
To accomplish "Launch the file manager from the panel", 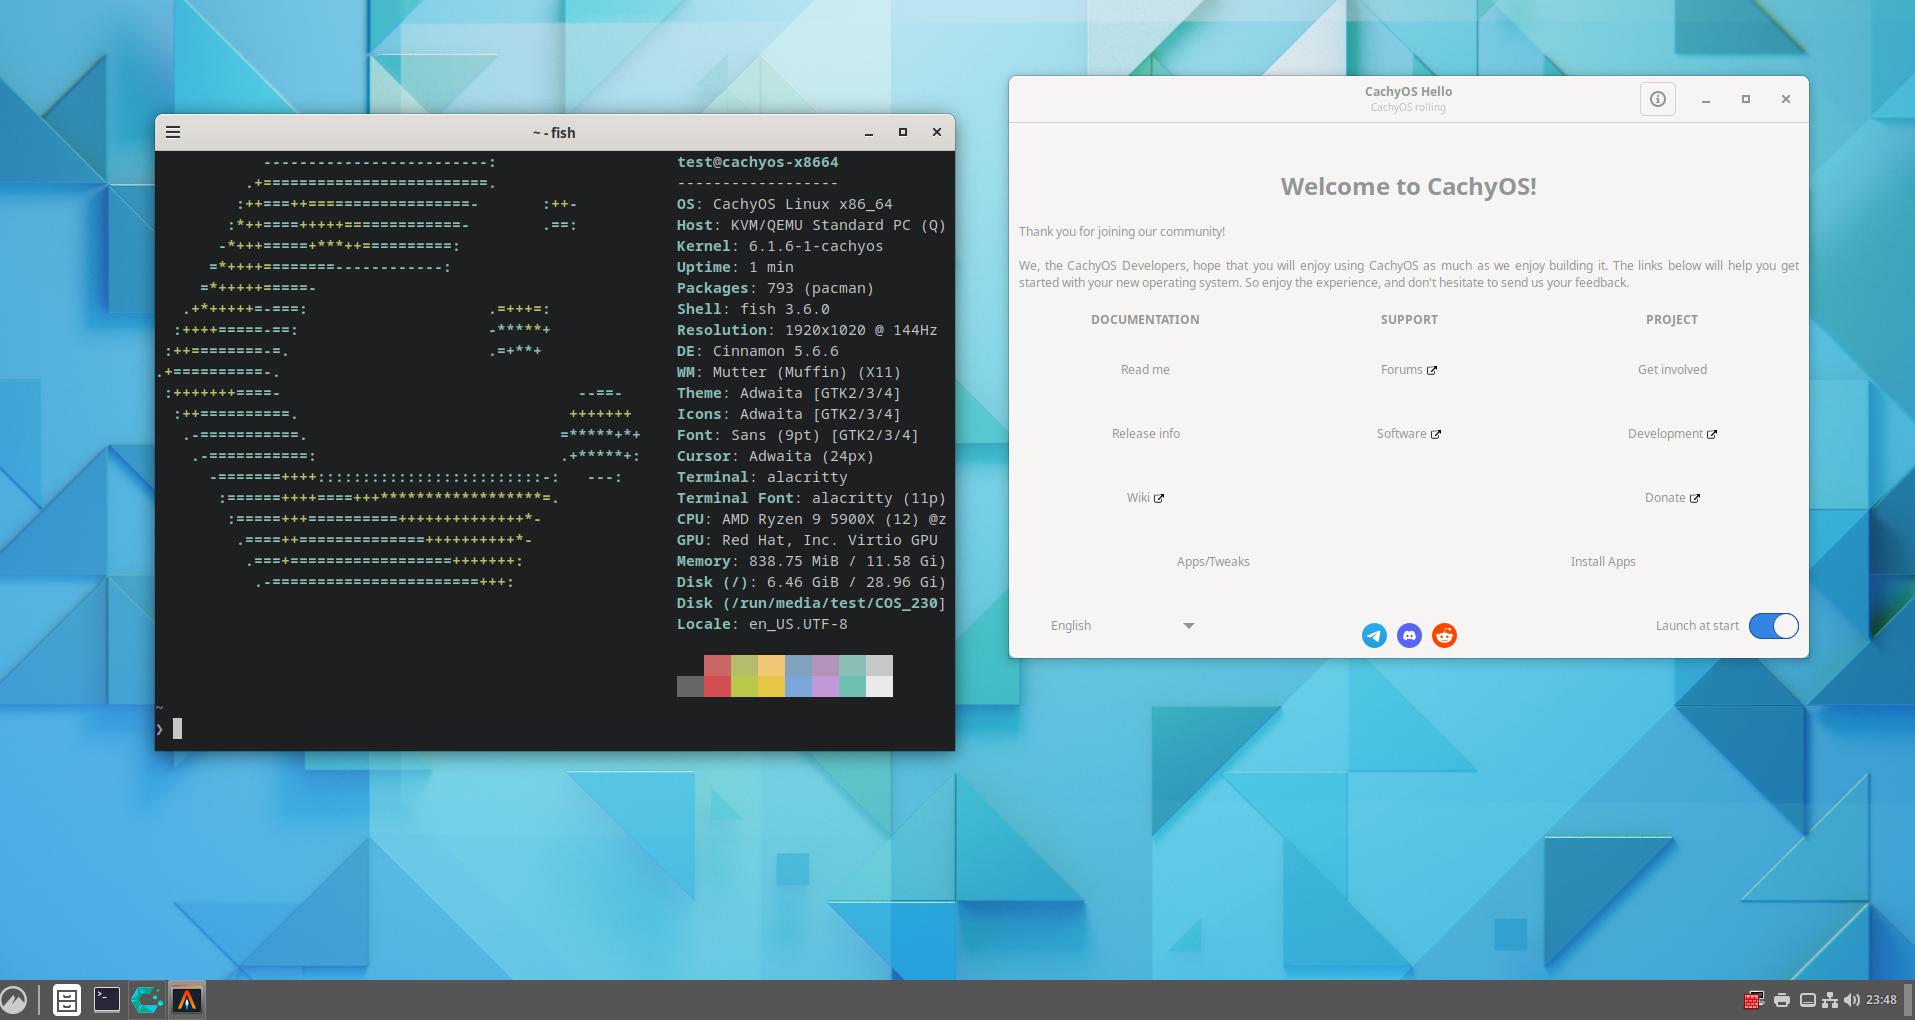I will coord(67,999).
